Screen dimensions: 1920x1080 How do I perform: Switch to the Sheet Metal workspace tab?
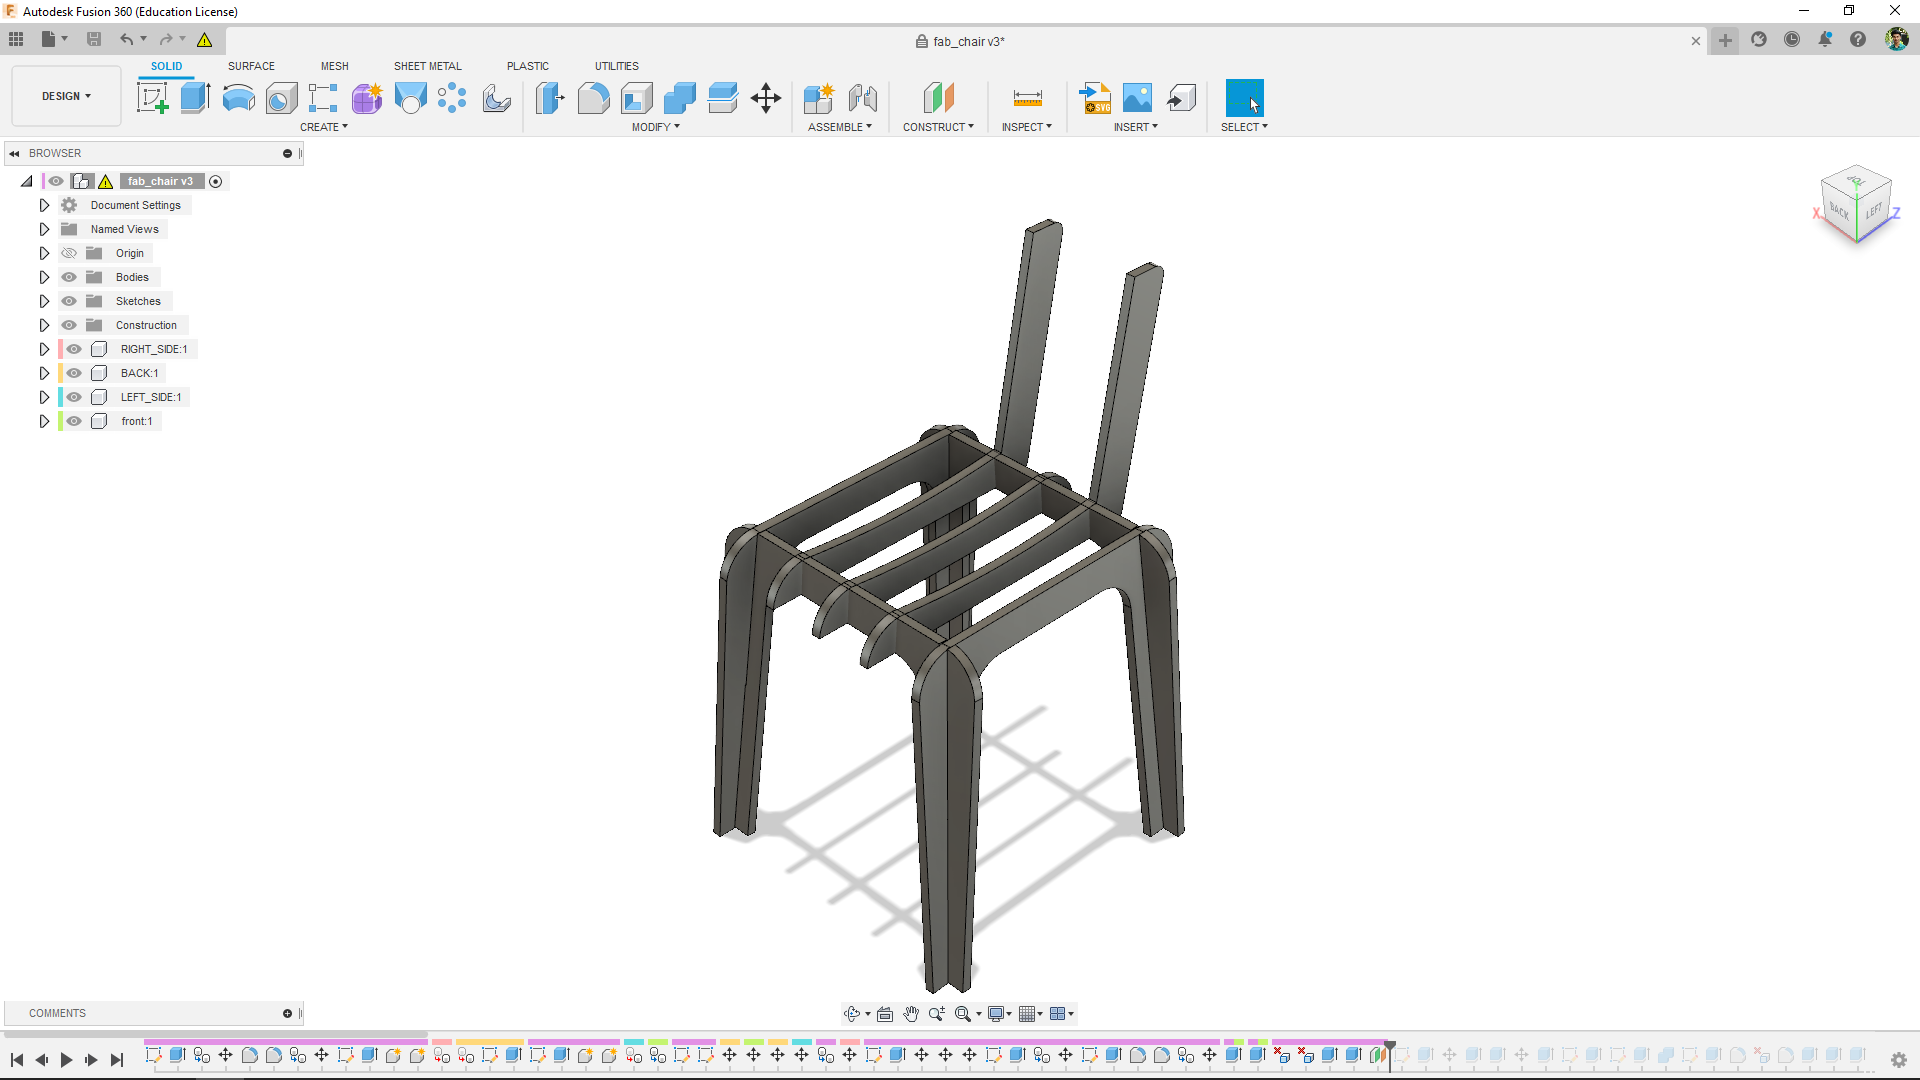[426, 65]
